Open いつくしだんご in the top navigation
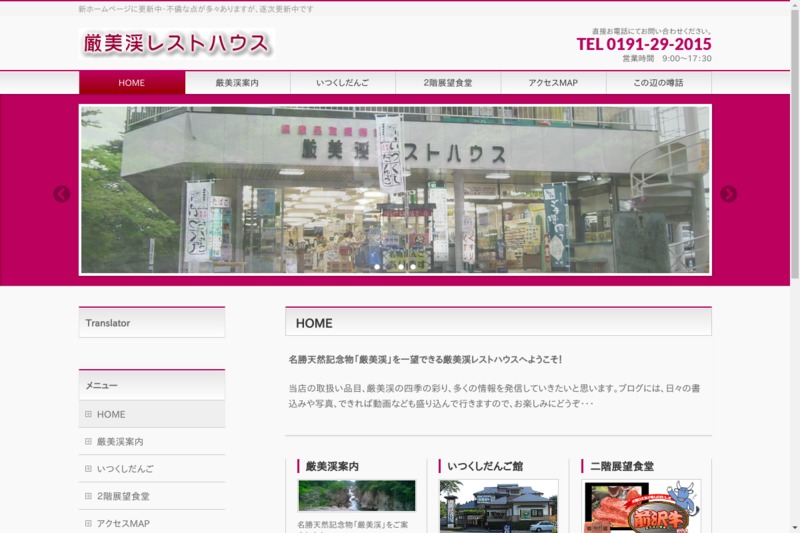800x533 pixels. coord(343,83)
